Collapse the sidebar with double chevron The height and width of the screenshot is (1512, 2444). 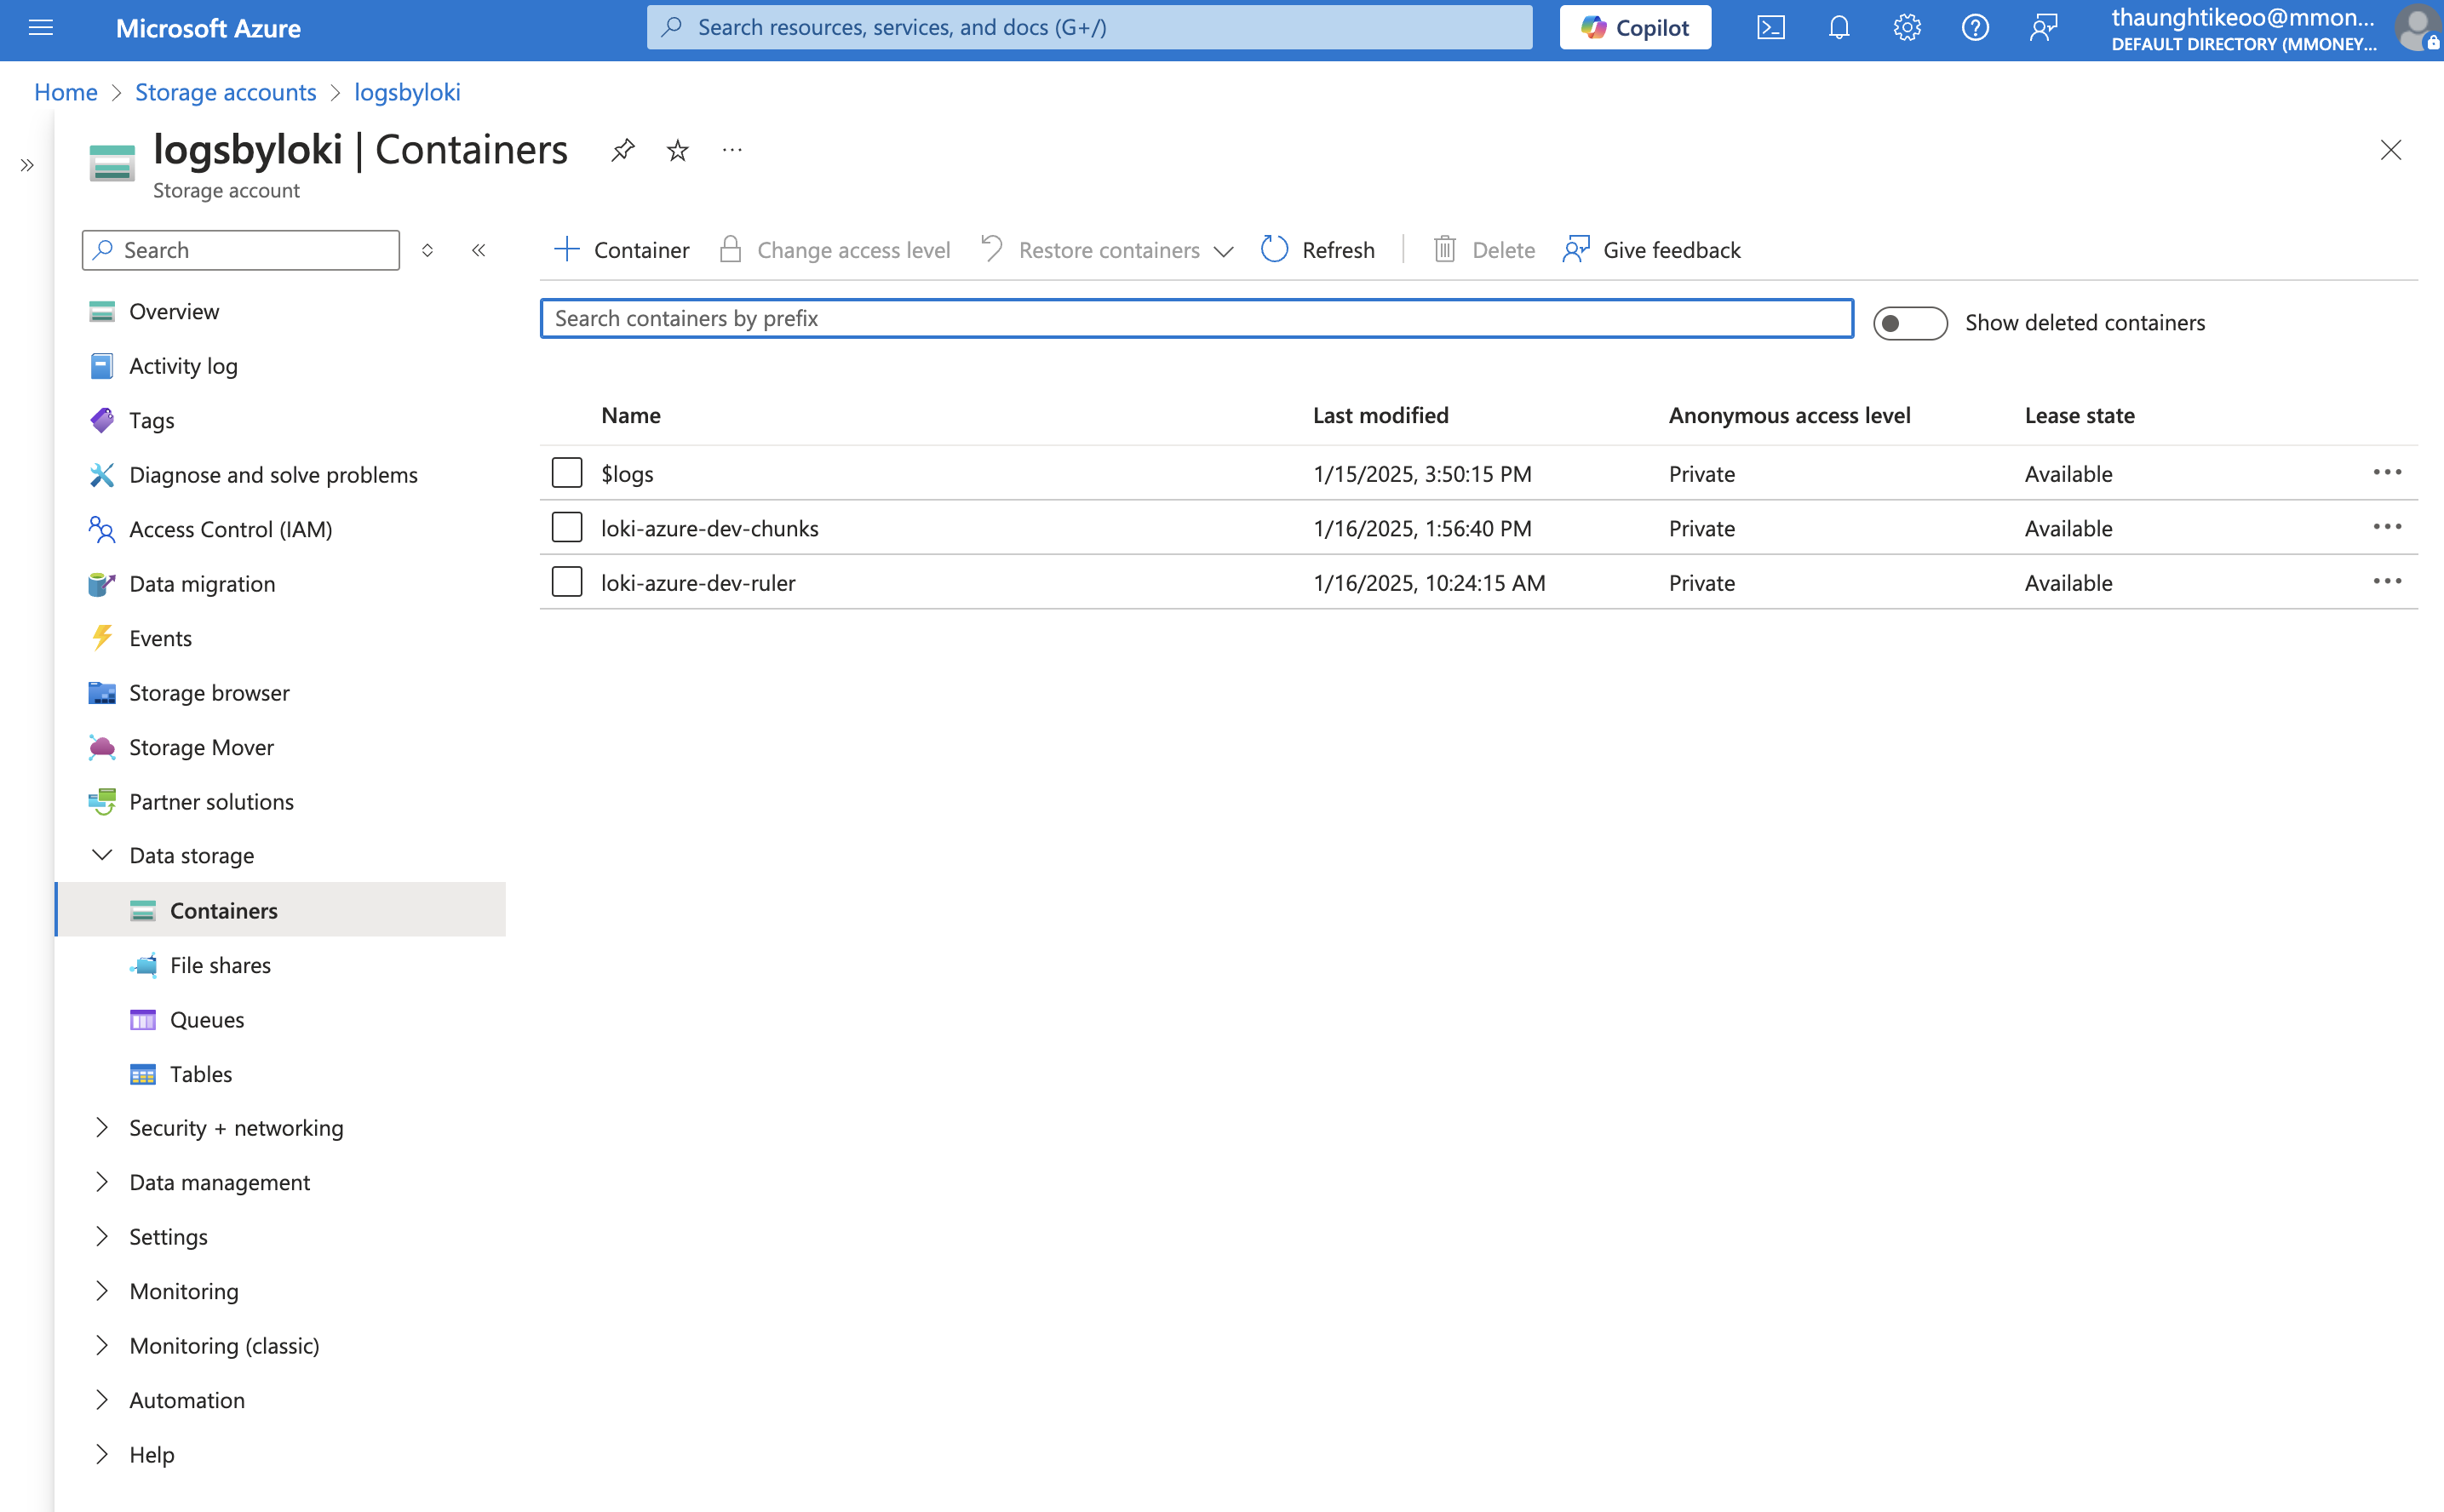pos(478,250)
